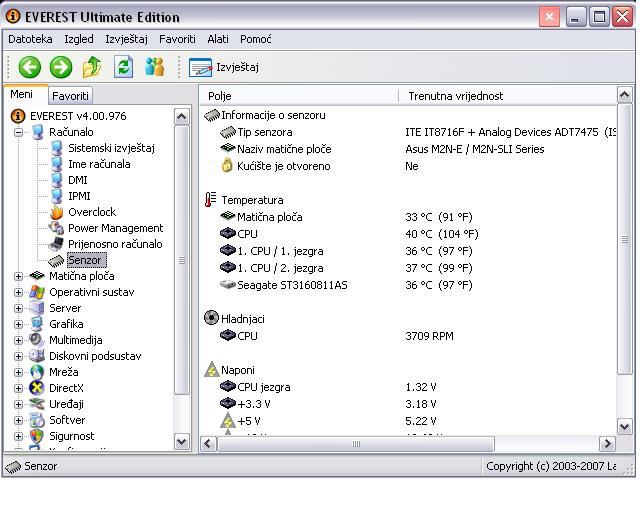Viewport: 640px width, 512px height.
Task: Expand the Matična ploča tree node
Action: [x=19, y=276]
